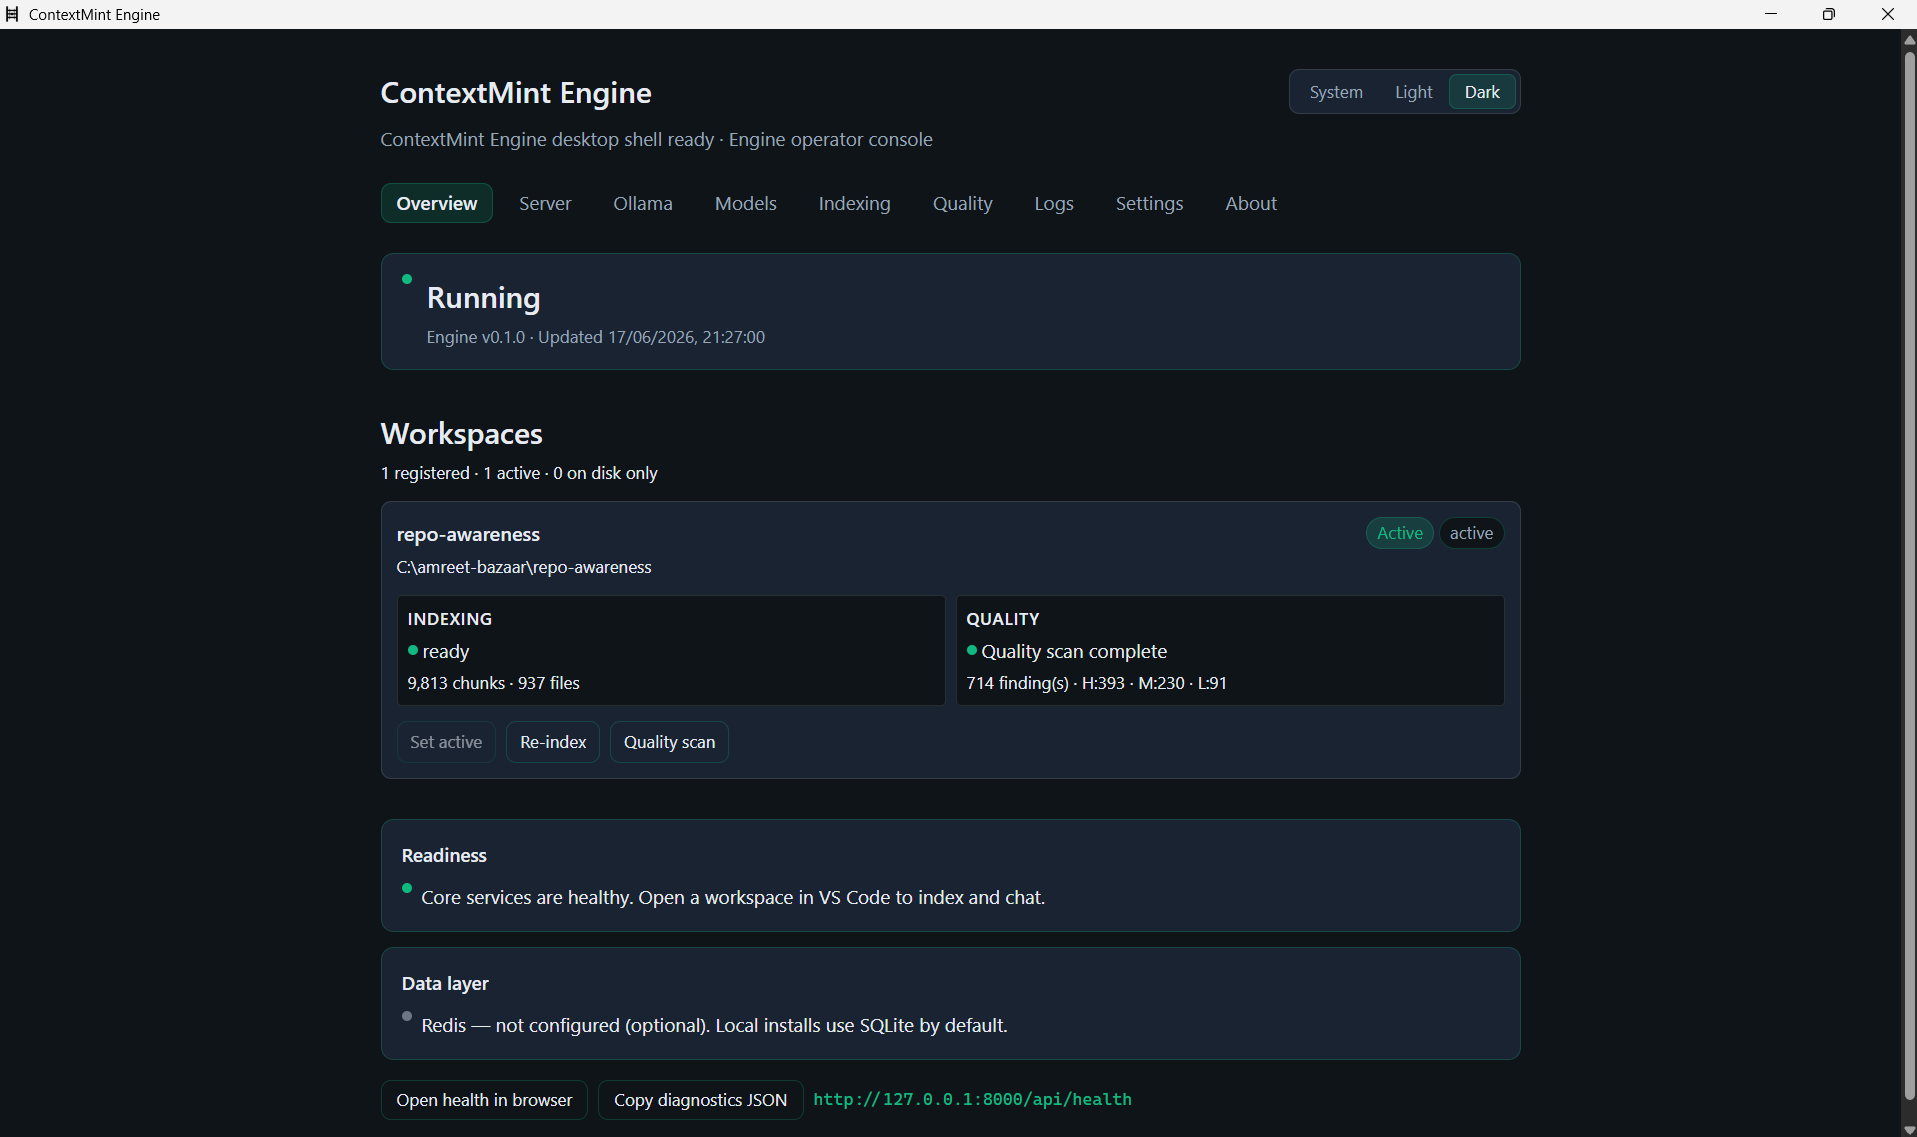The image size is (1917, 1137).
Task: Click the Redis not configured message
Action: coord(714,1025)
